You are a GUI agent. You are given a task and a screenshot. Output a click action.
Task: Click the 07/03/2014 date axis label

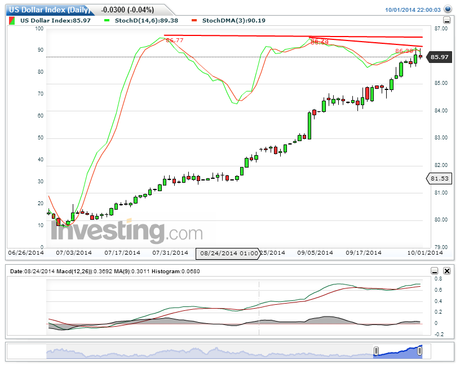(x=74, y=253)
